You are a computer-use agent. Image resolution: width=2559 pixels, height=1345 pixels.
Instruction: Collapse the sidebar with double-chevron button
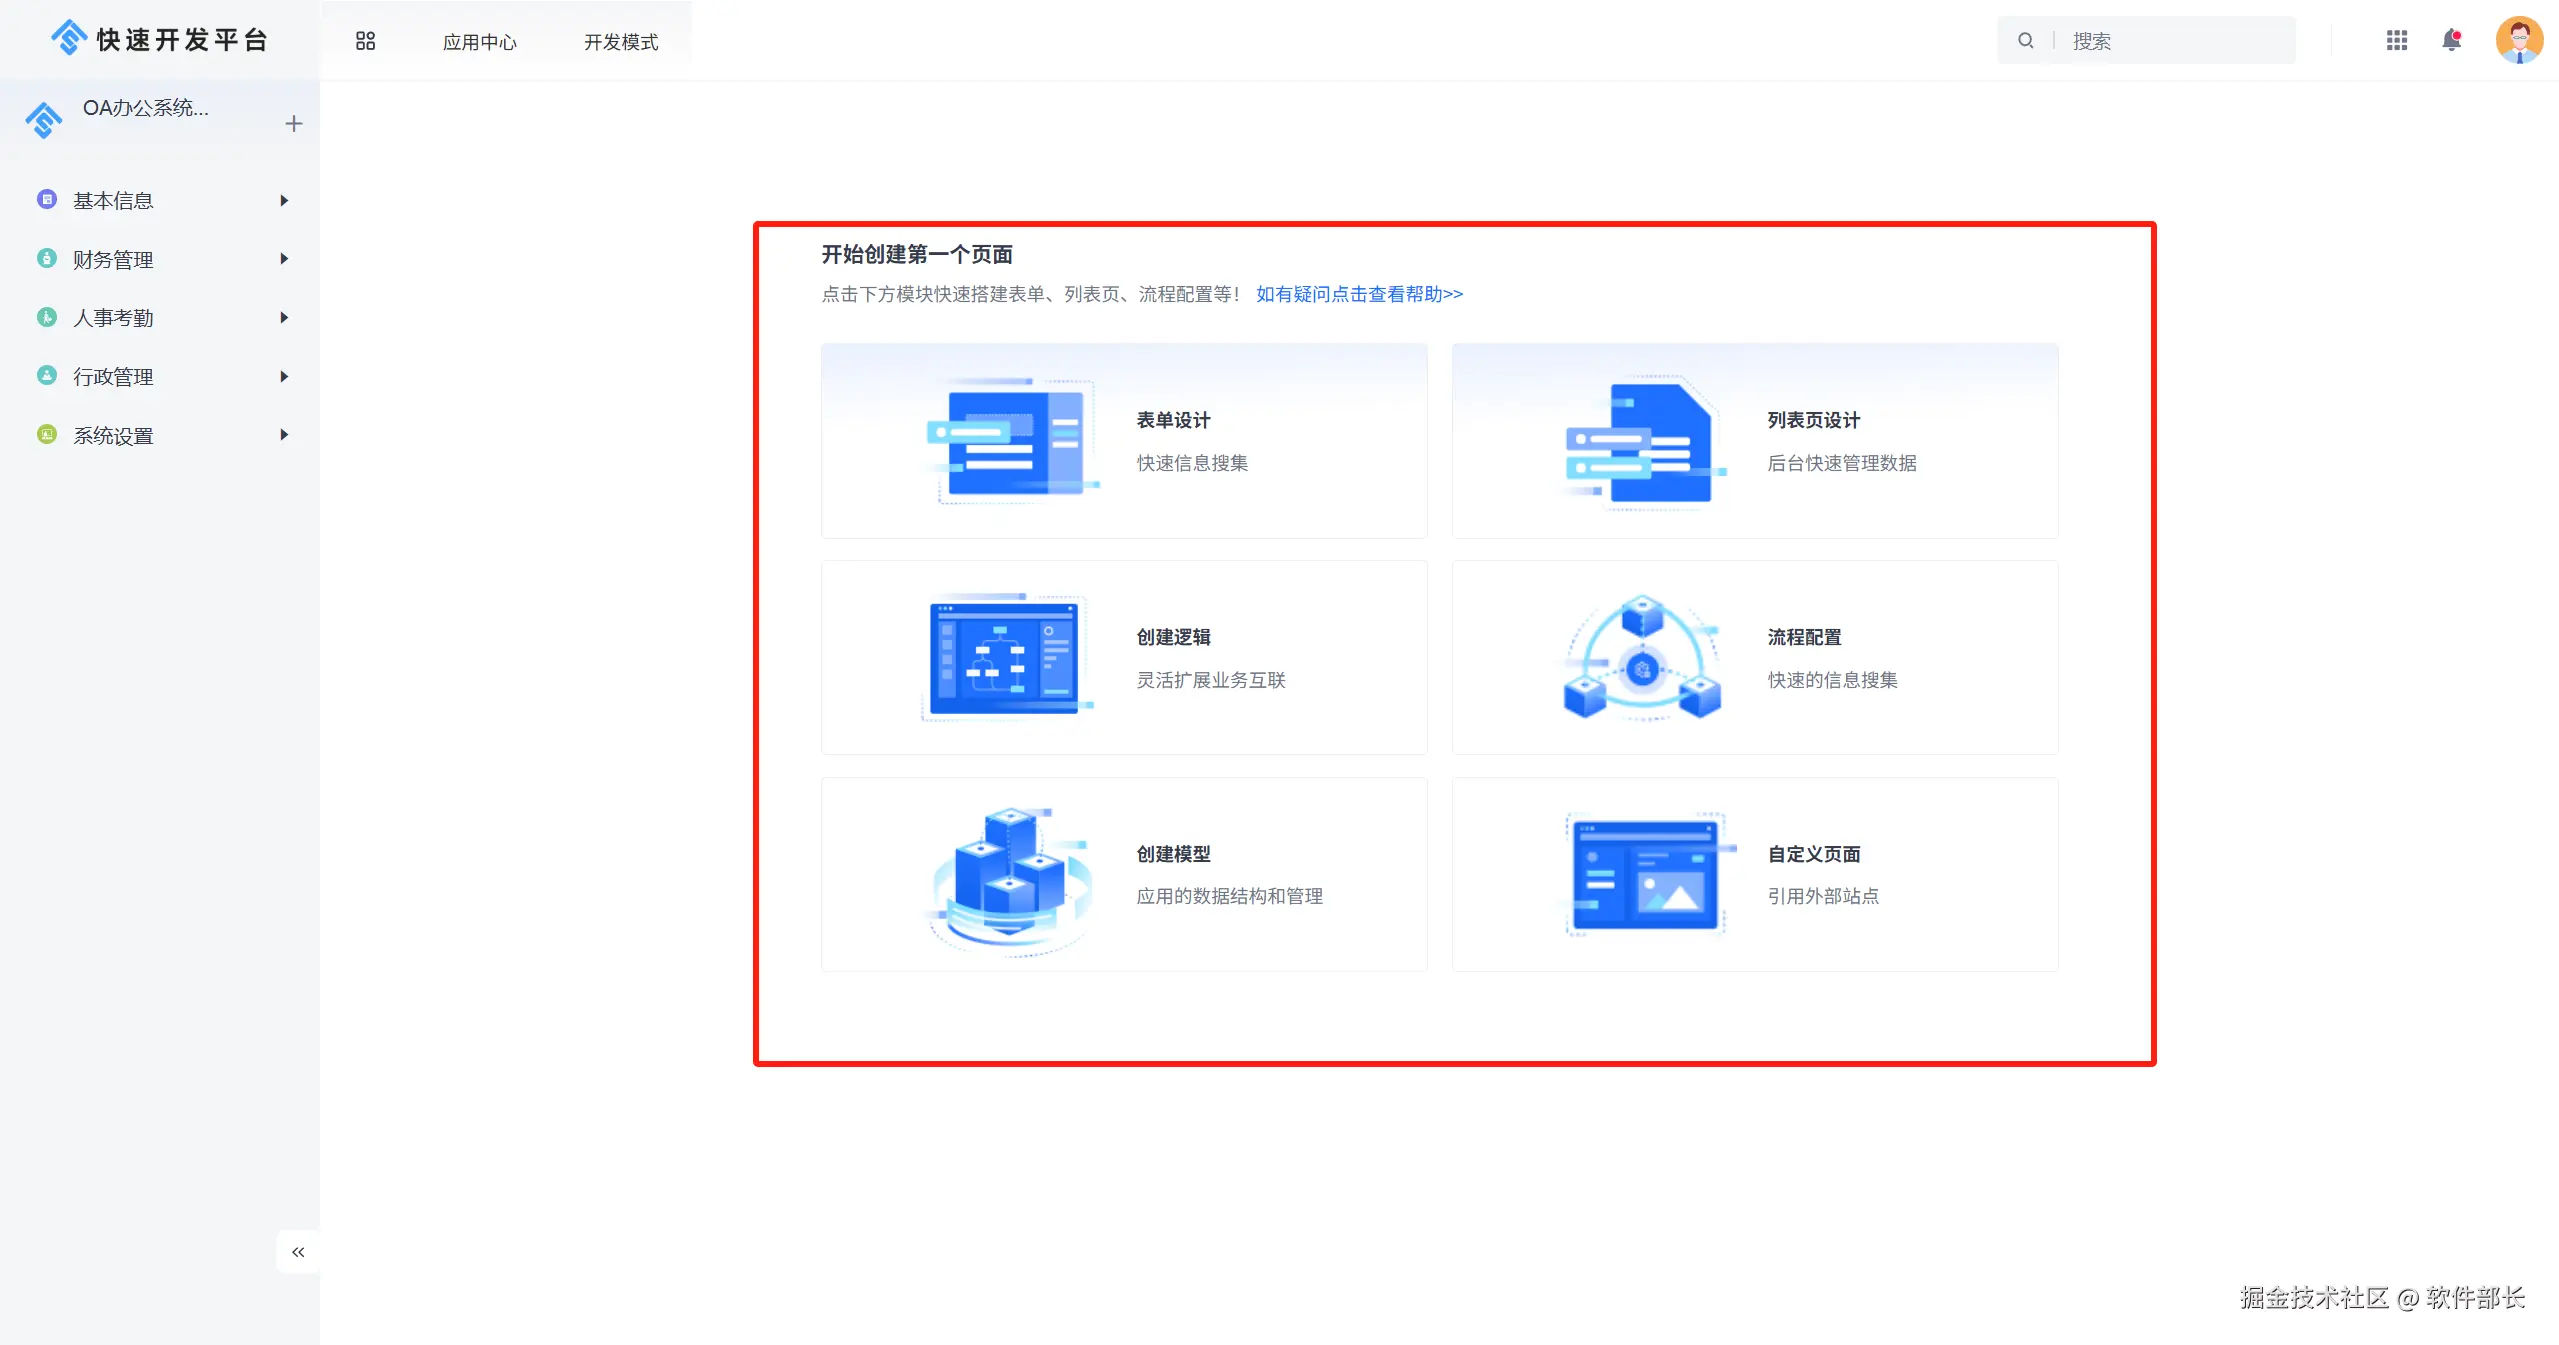(x=298, y=1252)
